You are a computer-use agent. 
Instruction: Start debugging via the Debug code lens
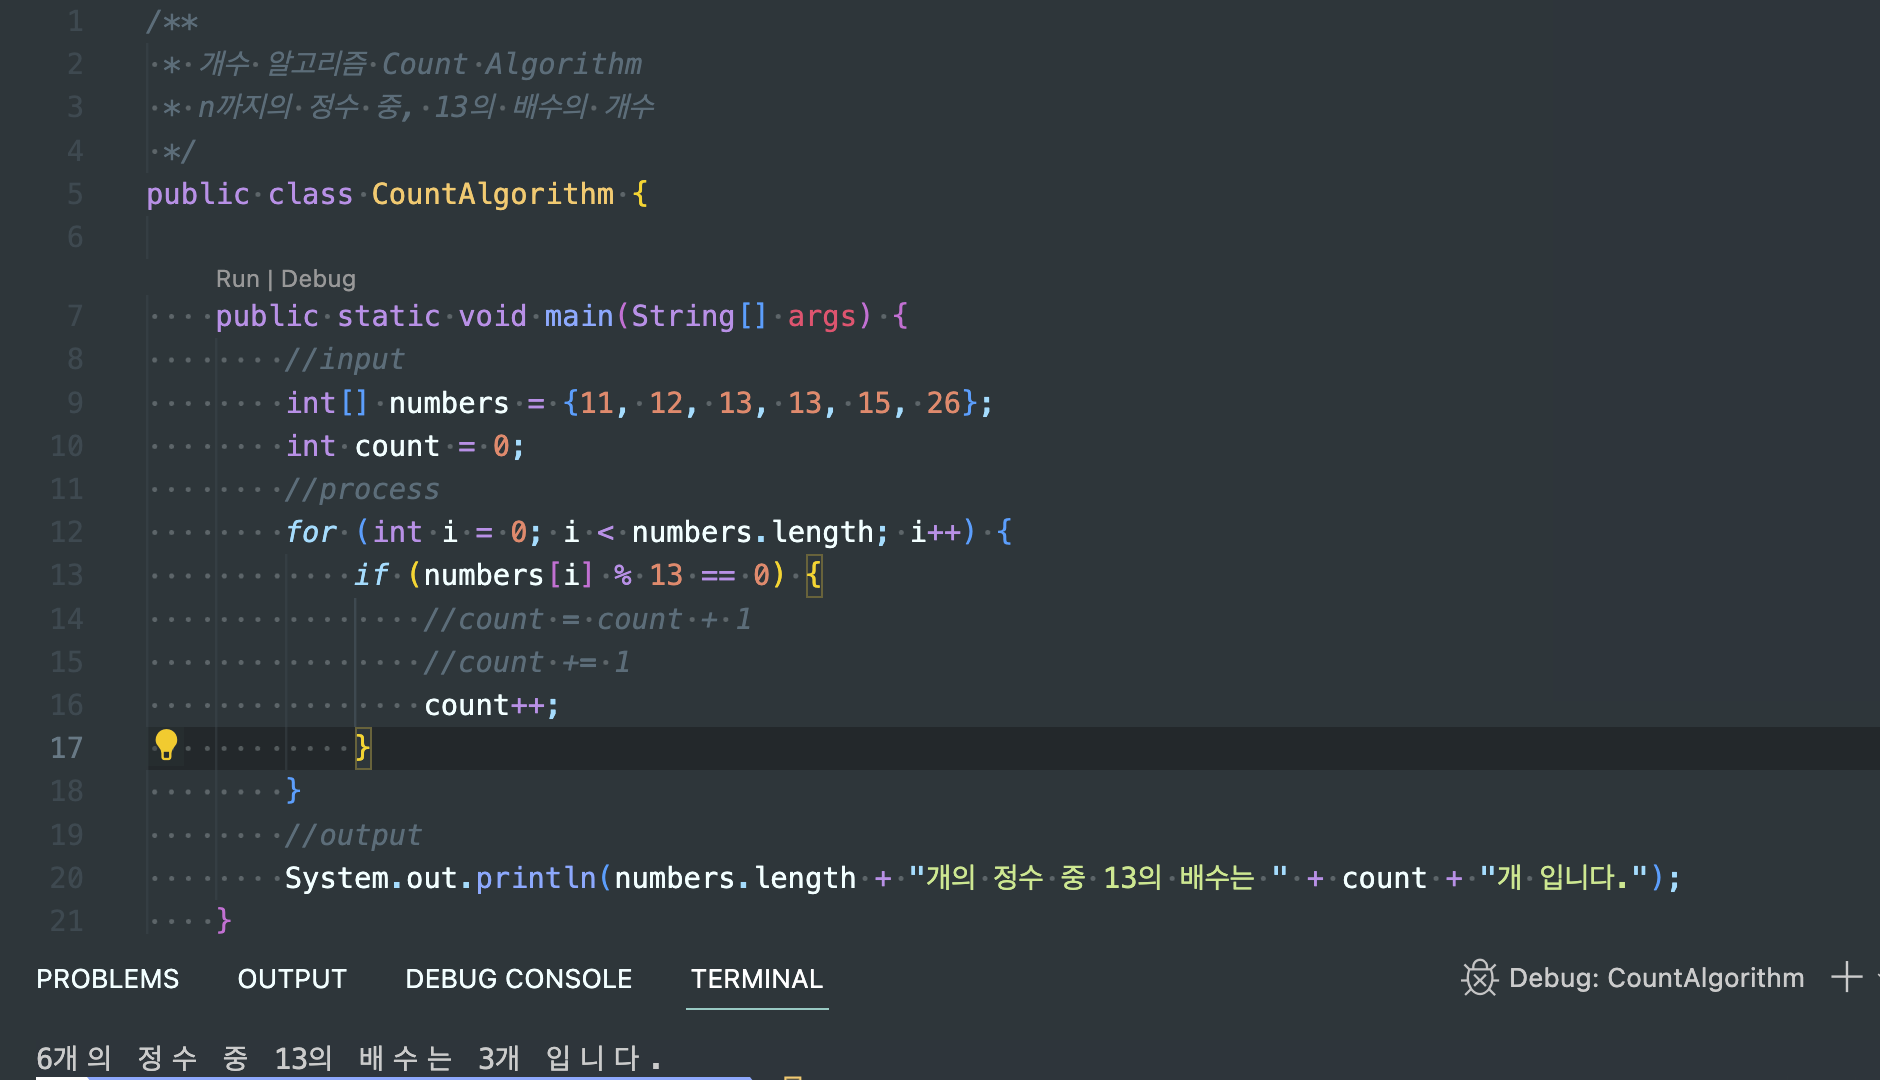pyautogui.click(x=318, y=278)
